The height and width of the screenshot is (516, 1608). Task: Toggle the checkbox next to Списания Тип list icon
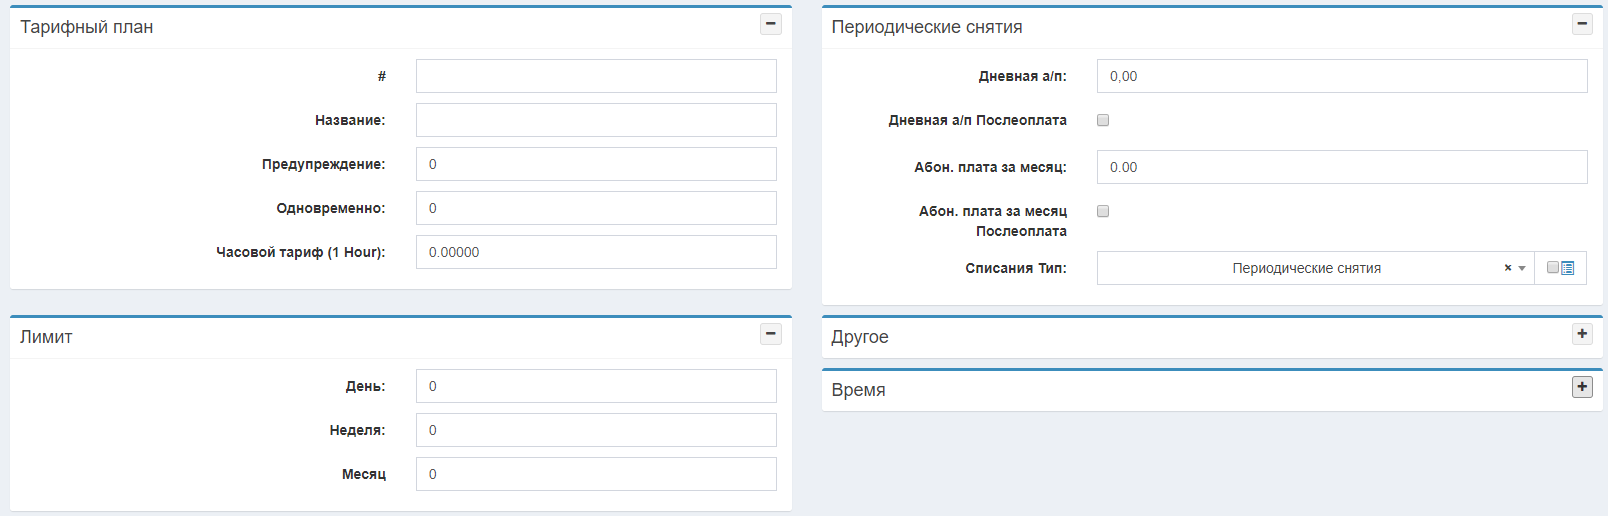pos(1552,268)
